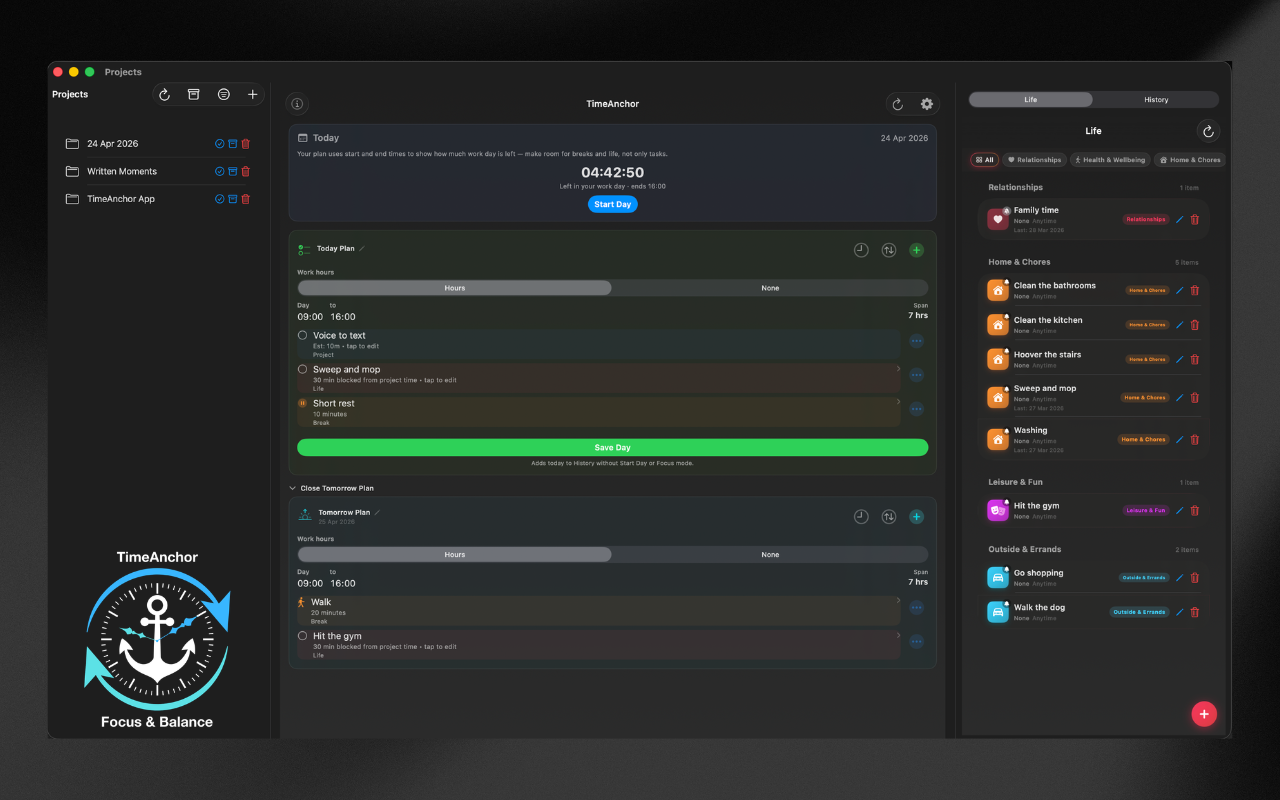Open TimeAnchor settings with the gear icon
The width and height of the screenshot is (1280, 800).
927,104
